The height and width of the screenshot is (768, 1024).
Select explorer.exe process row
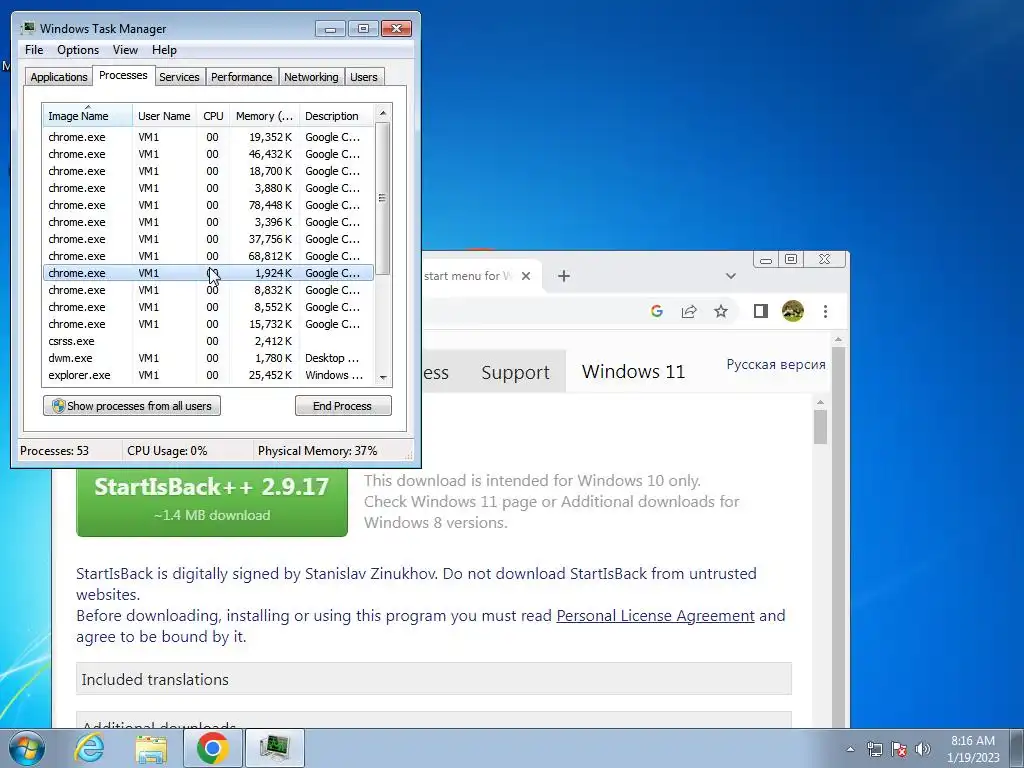(208, 375)
